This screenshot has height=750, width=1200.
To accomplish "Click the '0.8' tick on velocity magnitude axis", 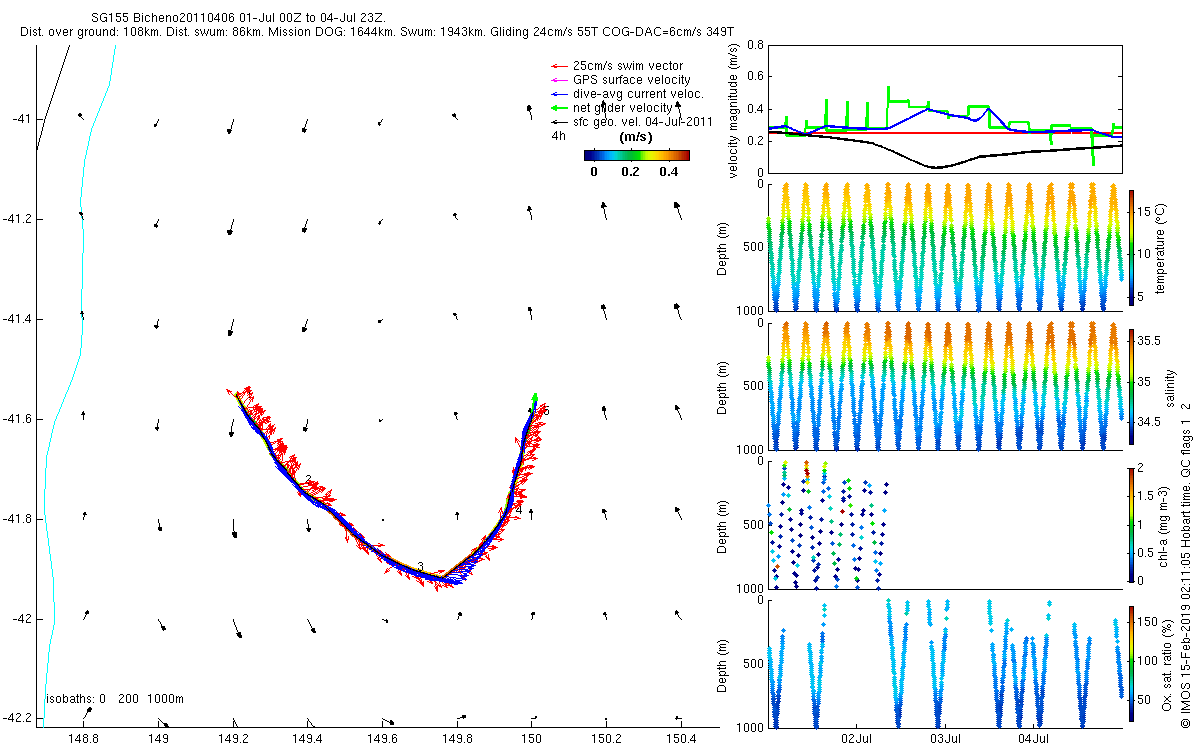I will [x=756, y=45].
